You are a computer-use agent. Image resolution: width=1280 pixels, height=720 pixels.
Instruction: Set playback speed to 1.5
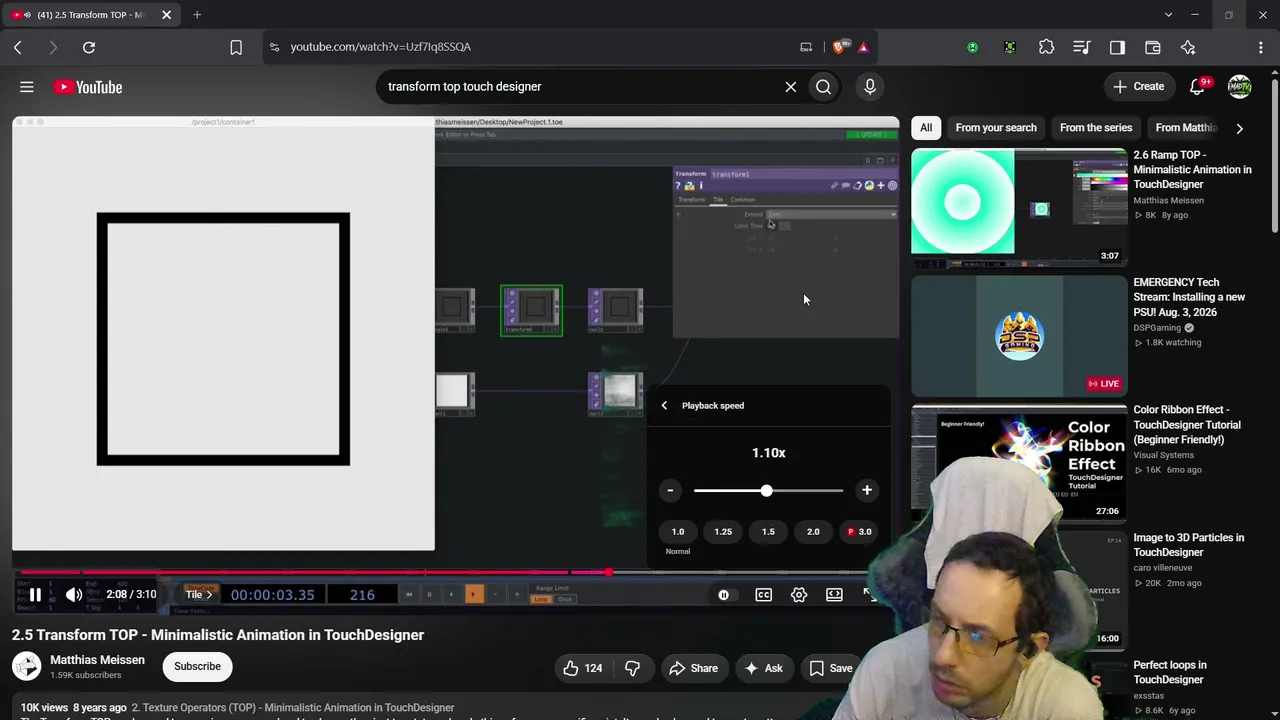click(x=768, y=532)
